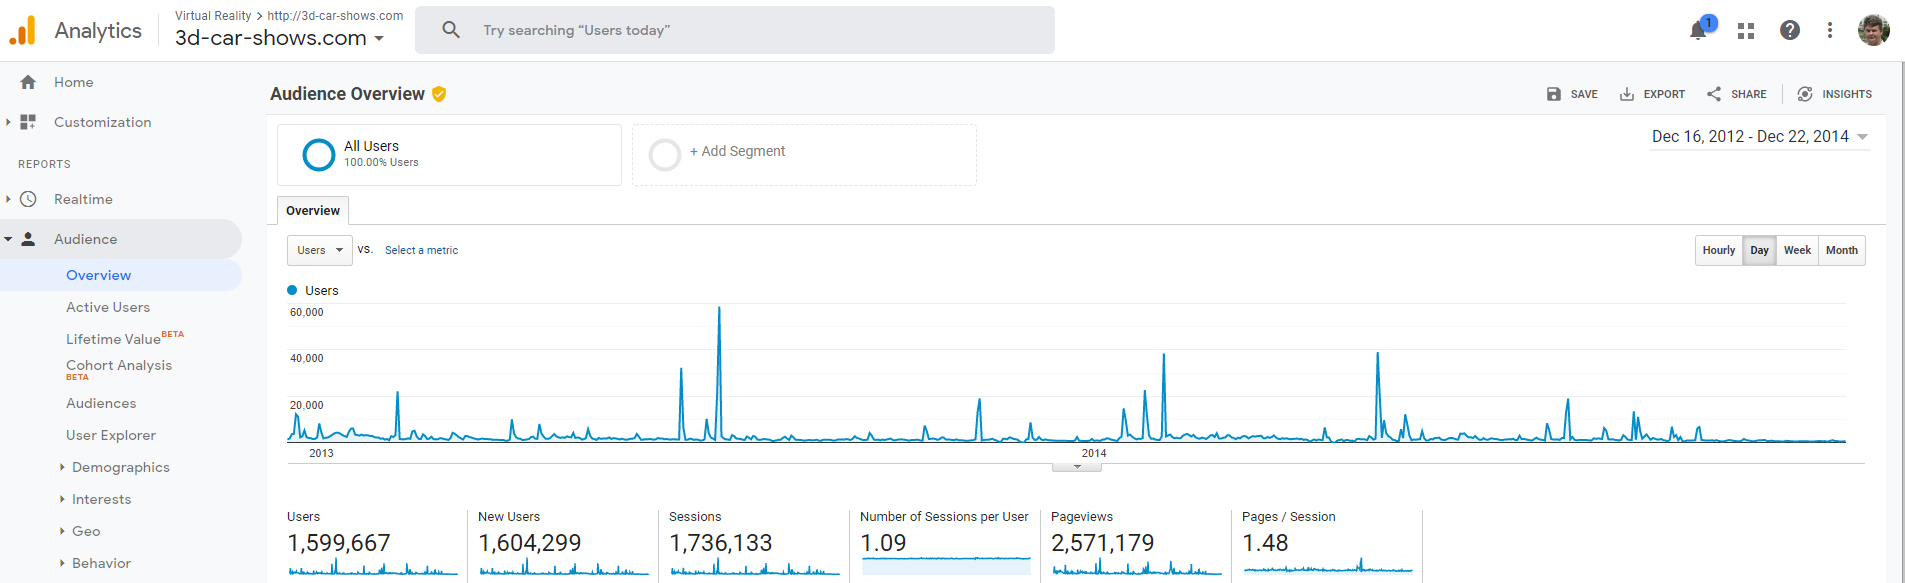The height and width of the screenshot is (583, 1905).
Task: Click + Add Segment
Action: pos(737,151)
